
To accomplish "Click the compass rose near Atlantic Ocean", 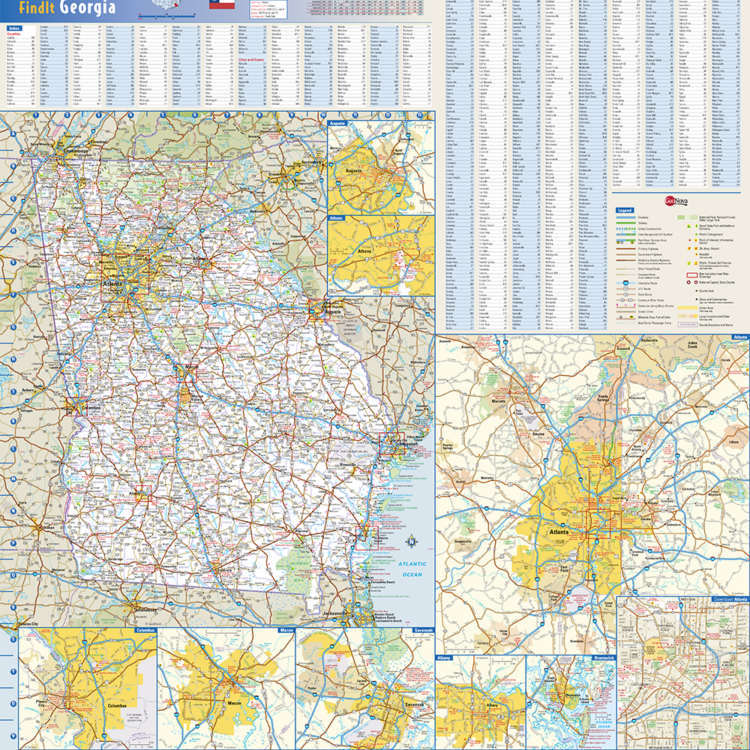I will 409,543.
